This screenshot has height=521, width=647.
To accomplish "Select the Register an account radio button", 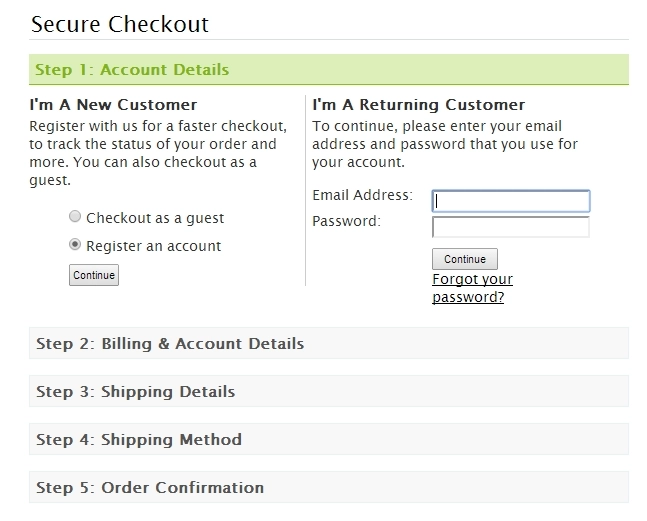I will coord(75,245).
